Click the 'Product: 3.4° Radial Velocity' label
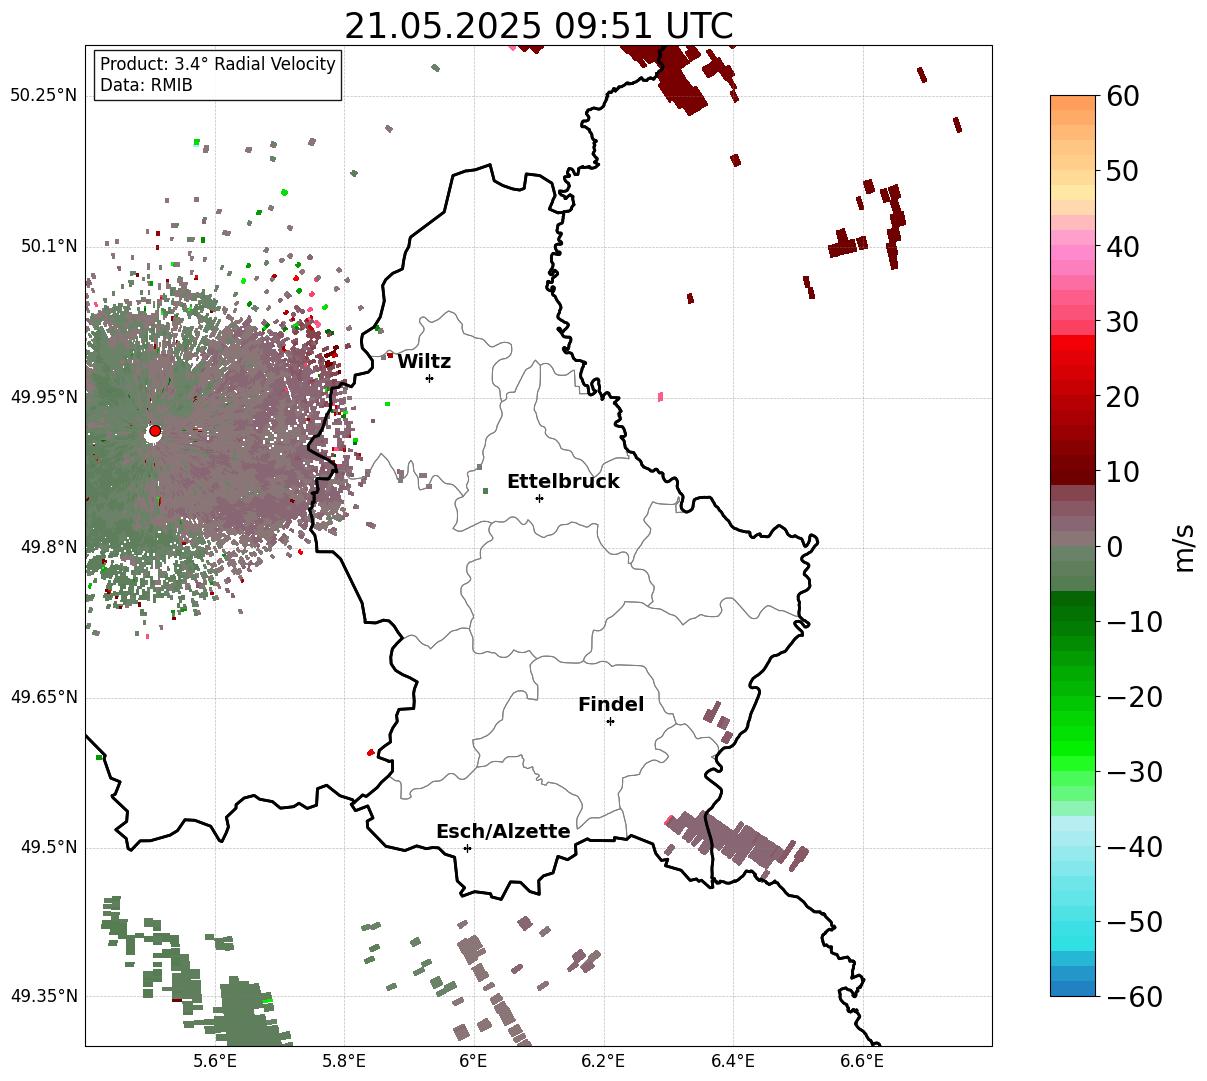This screenshot has height=1081, width=1207. pos(218,64)
